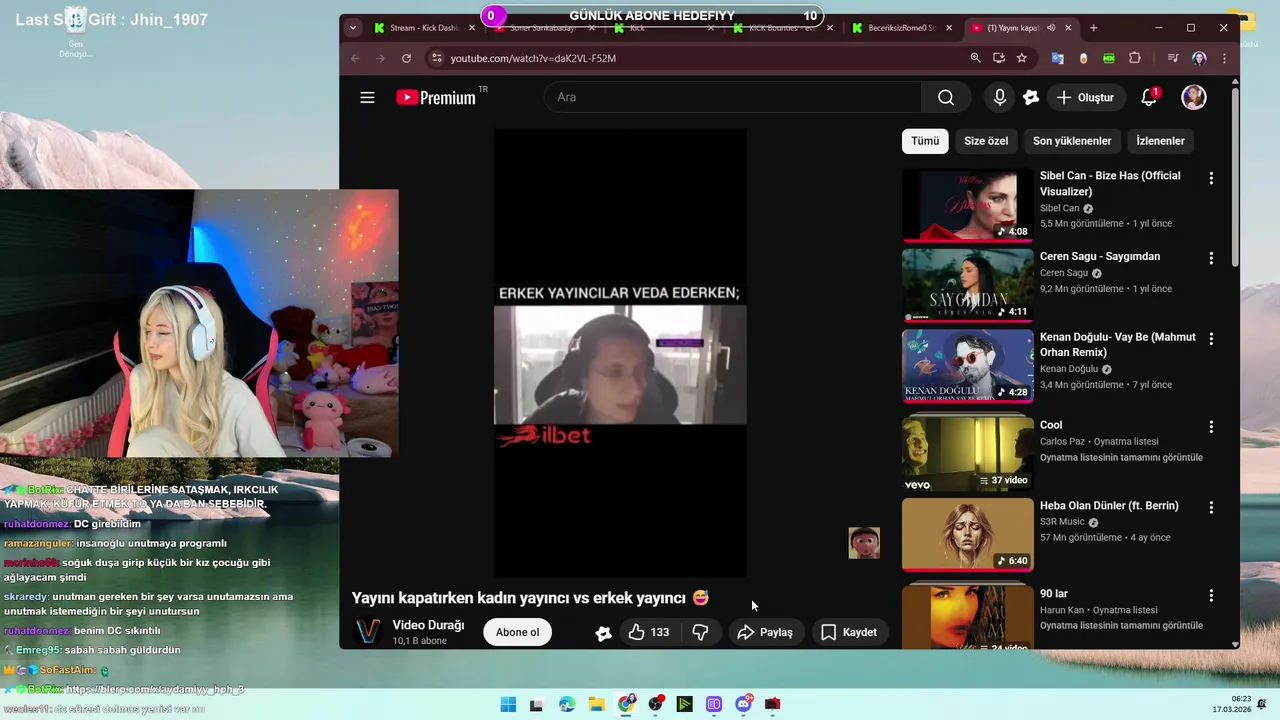The width and height of the screenshot is (1280, 720).
Task: Open OBS Studio from taskbar
Action: coord(655,704)
